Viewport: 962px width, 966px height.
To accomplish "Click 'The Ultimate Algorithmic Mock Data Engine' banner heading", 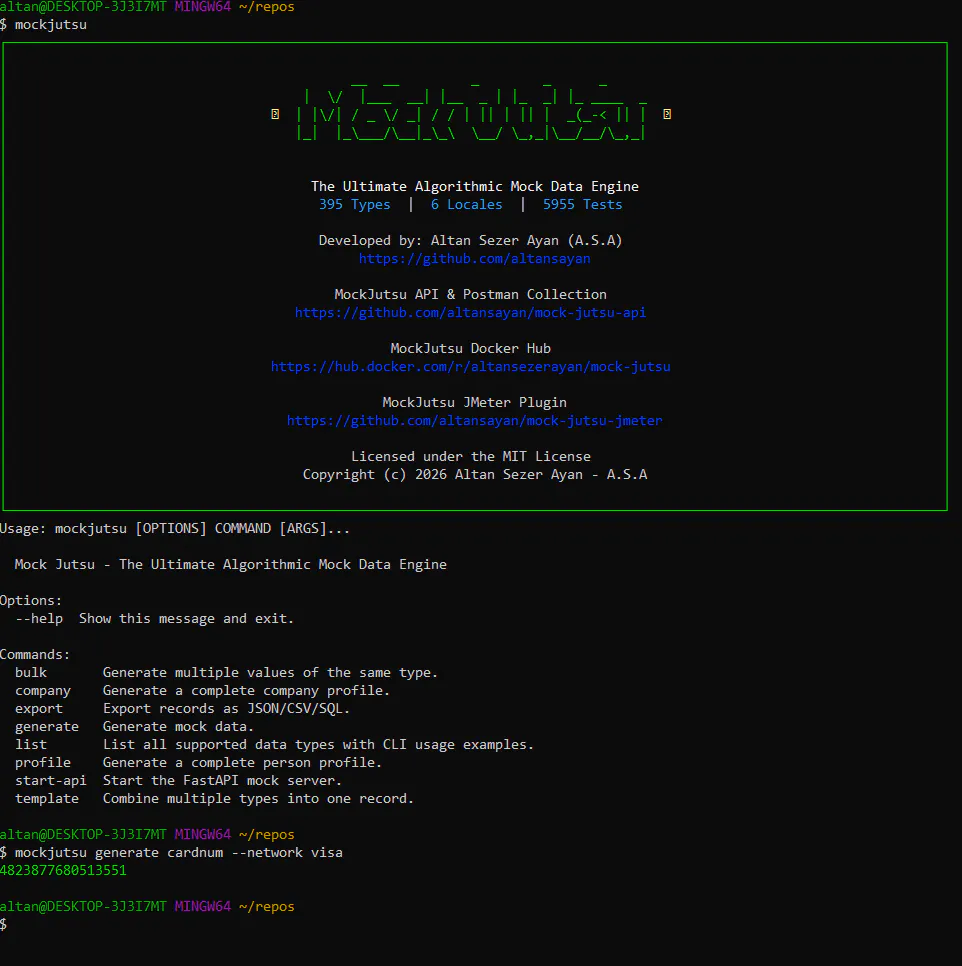I will pyautogui.click(x=475, y=186).
